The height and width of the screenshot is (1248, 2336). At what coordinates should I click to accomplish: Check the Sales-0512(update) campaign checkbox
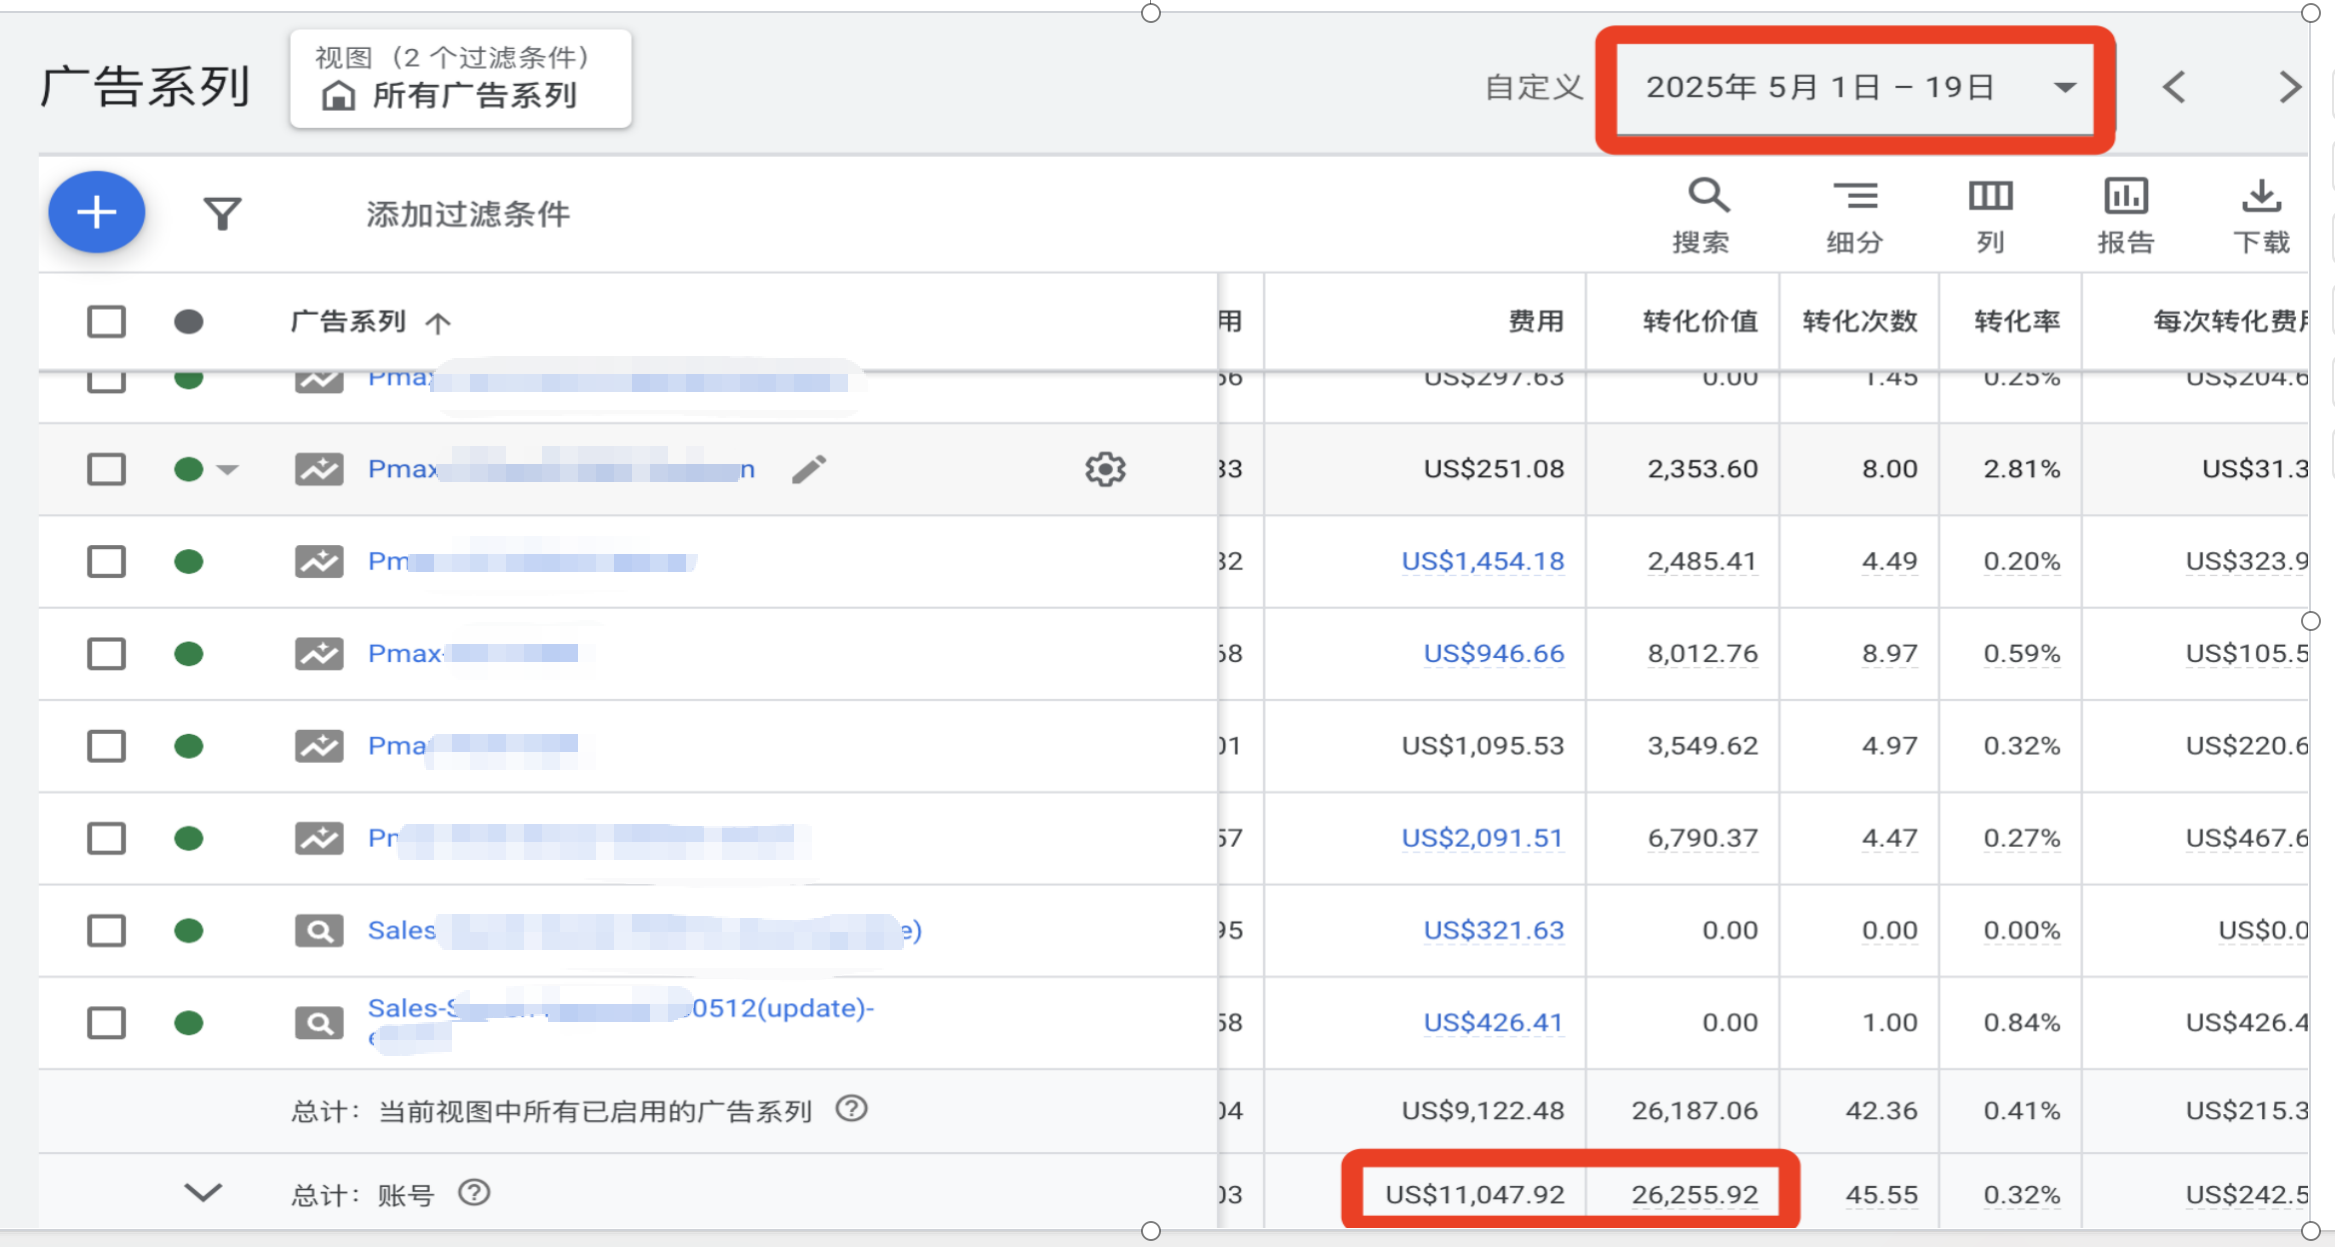click(105, 1022)
